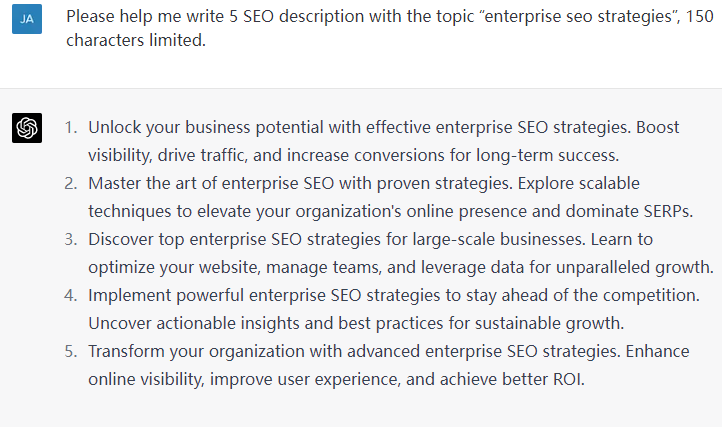Click list number 4 marker
This screenshot has height=427, width=722.
point(70,296)
